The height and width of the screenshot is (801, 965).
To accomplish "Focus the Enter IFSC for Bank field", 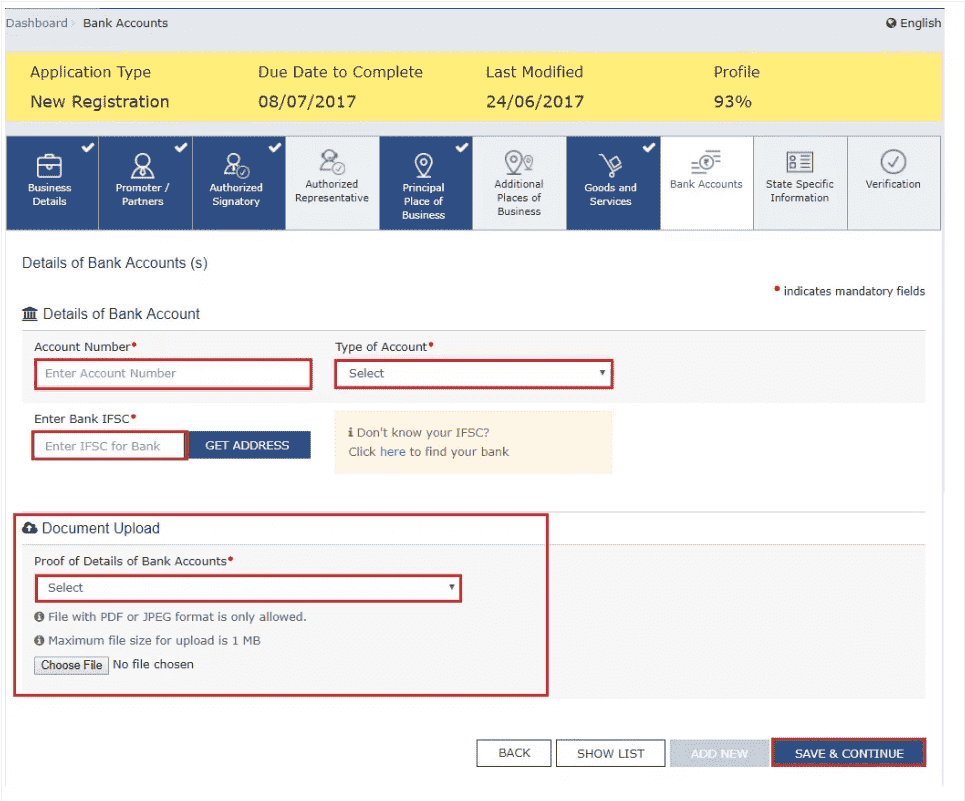I will tap(110, 445).
